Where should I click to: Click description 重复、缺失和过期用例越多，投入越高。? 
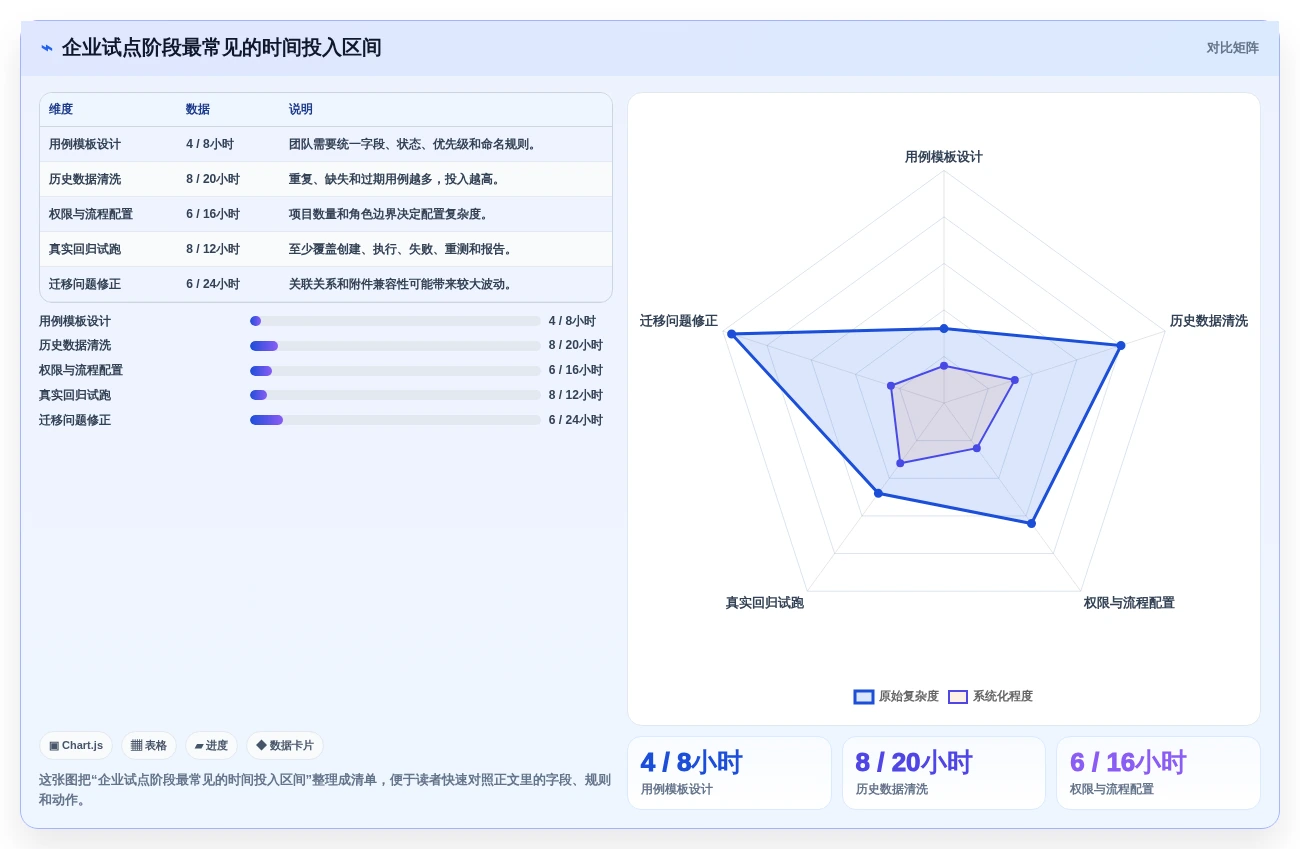pyautogui.click(x=396, y=179)
